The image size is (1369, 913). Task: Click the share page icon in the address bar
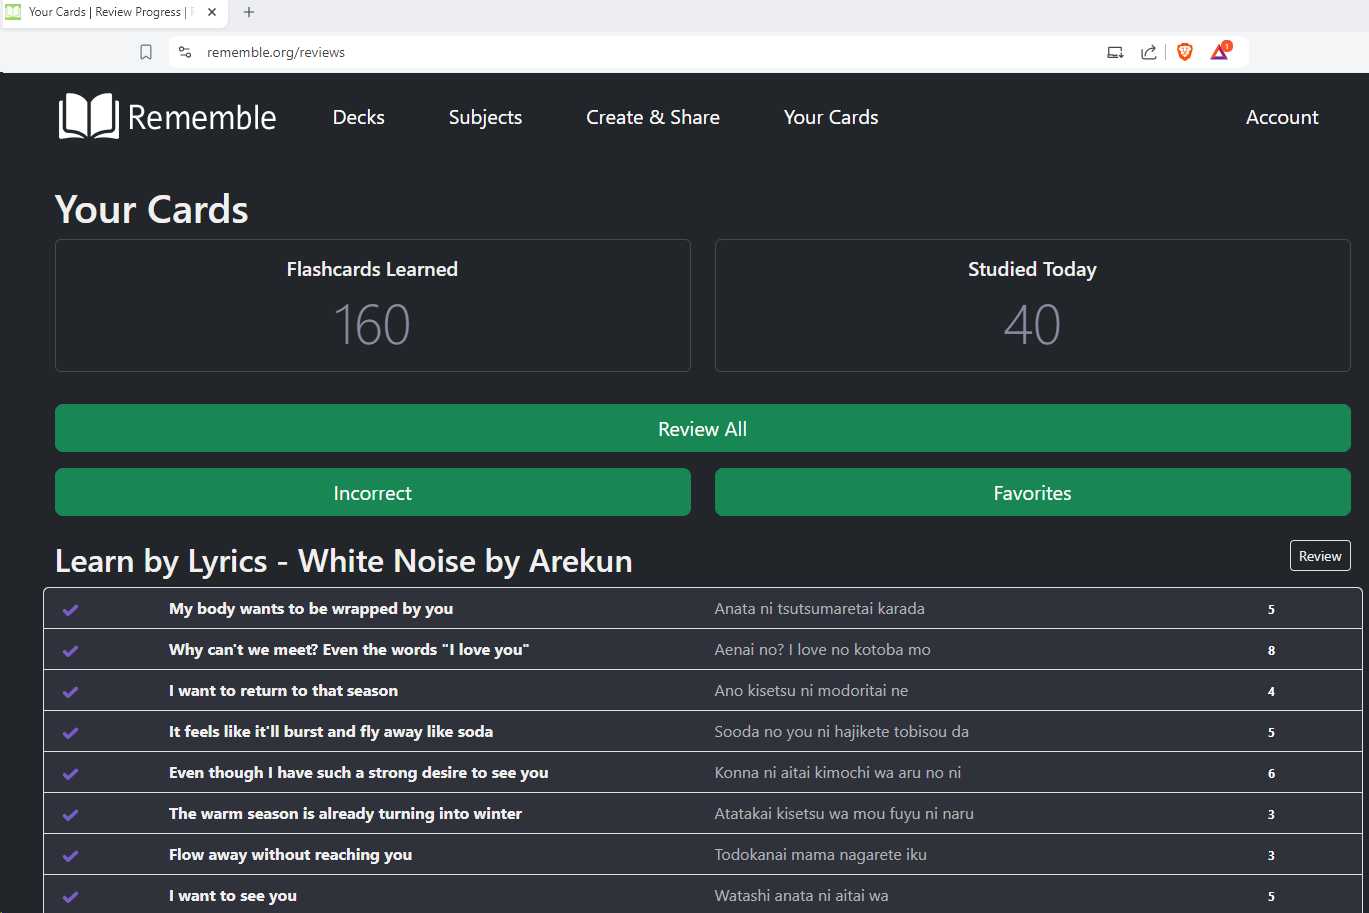[x=1149, y=52]
